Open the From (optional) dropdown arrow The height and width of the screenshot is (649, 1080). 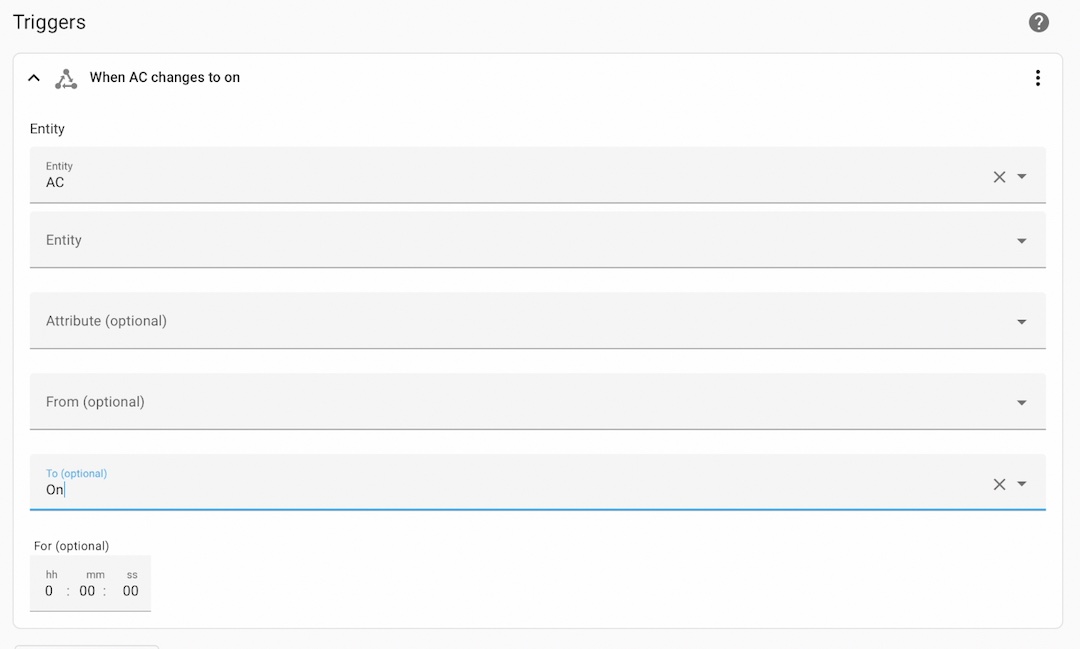click(1021, 402)
